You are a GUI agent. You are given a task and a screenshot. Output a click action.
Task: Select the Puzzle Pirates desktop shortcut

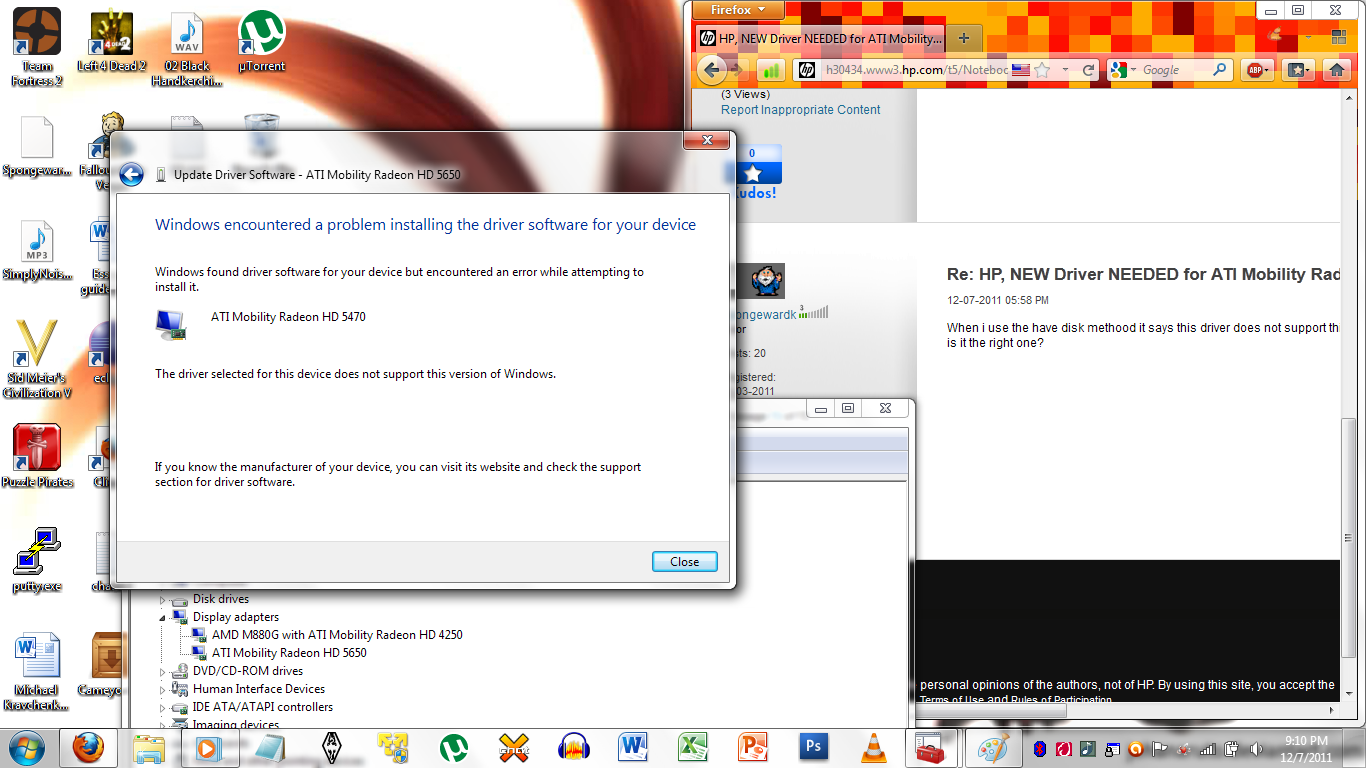[37, 456]
